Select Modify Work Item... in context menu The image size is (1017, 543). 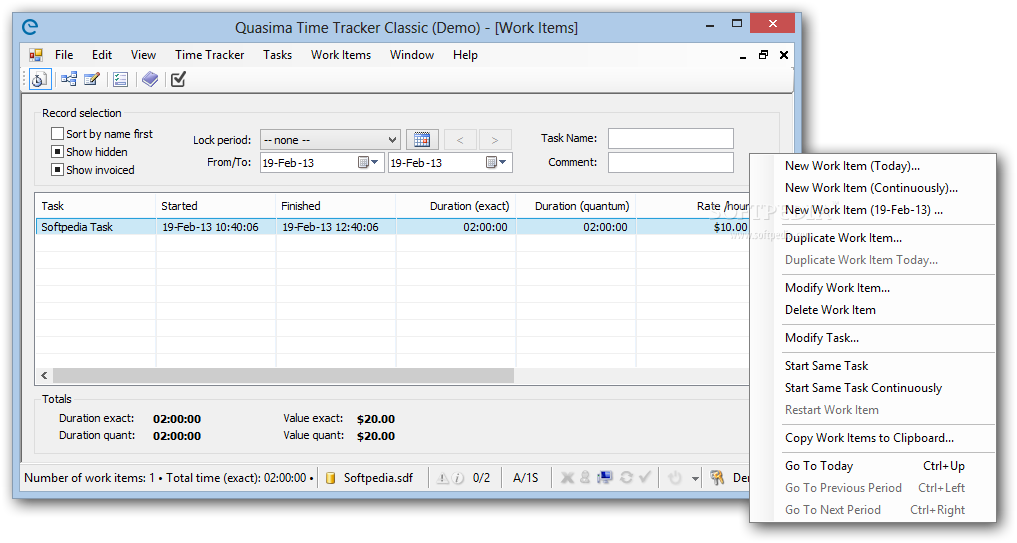pyautogui.click(x=872, y=288)
